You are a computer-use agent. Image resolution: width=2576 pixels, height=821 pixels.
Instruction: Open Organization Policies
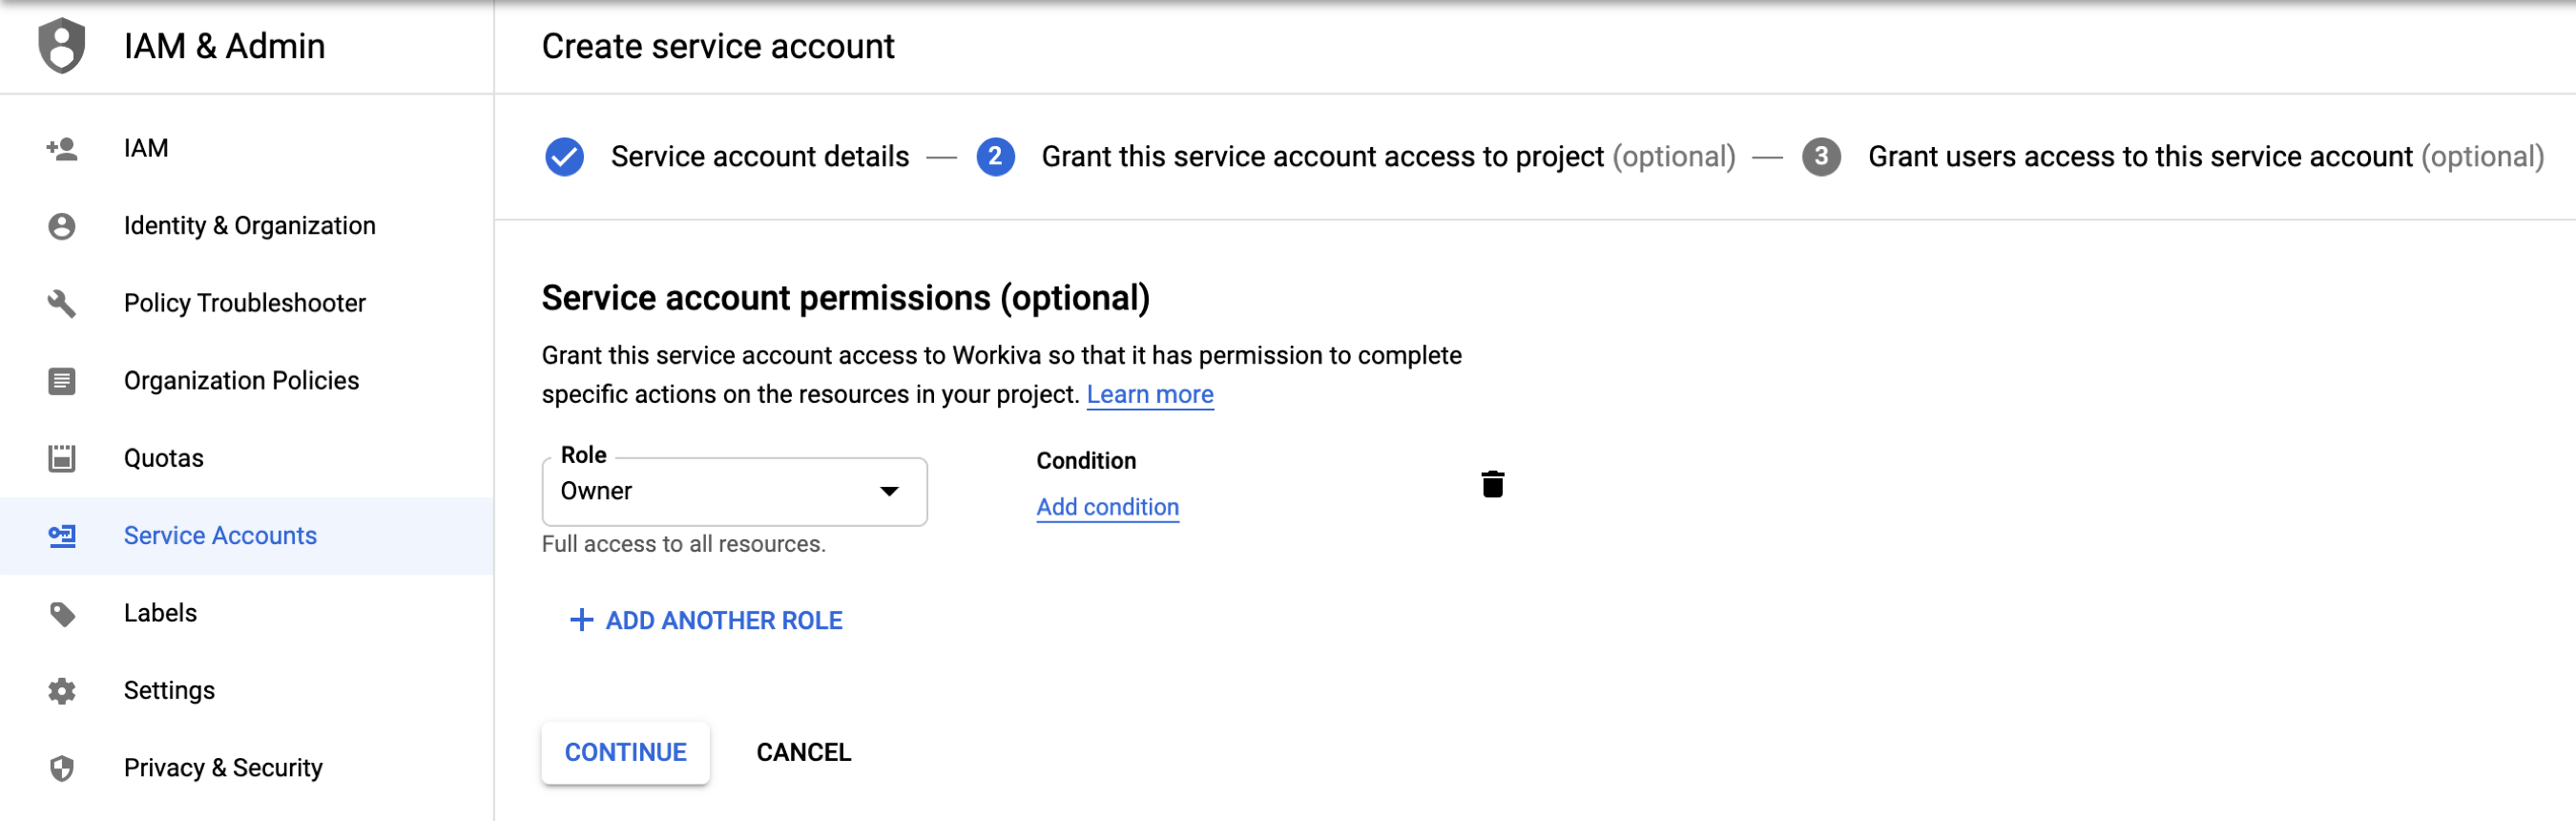tap(246, 381)
